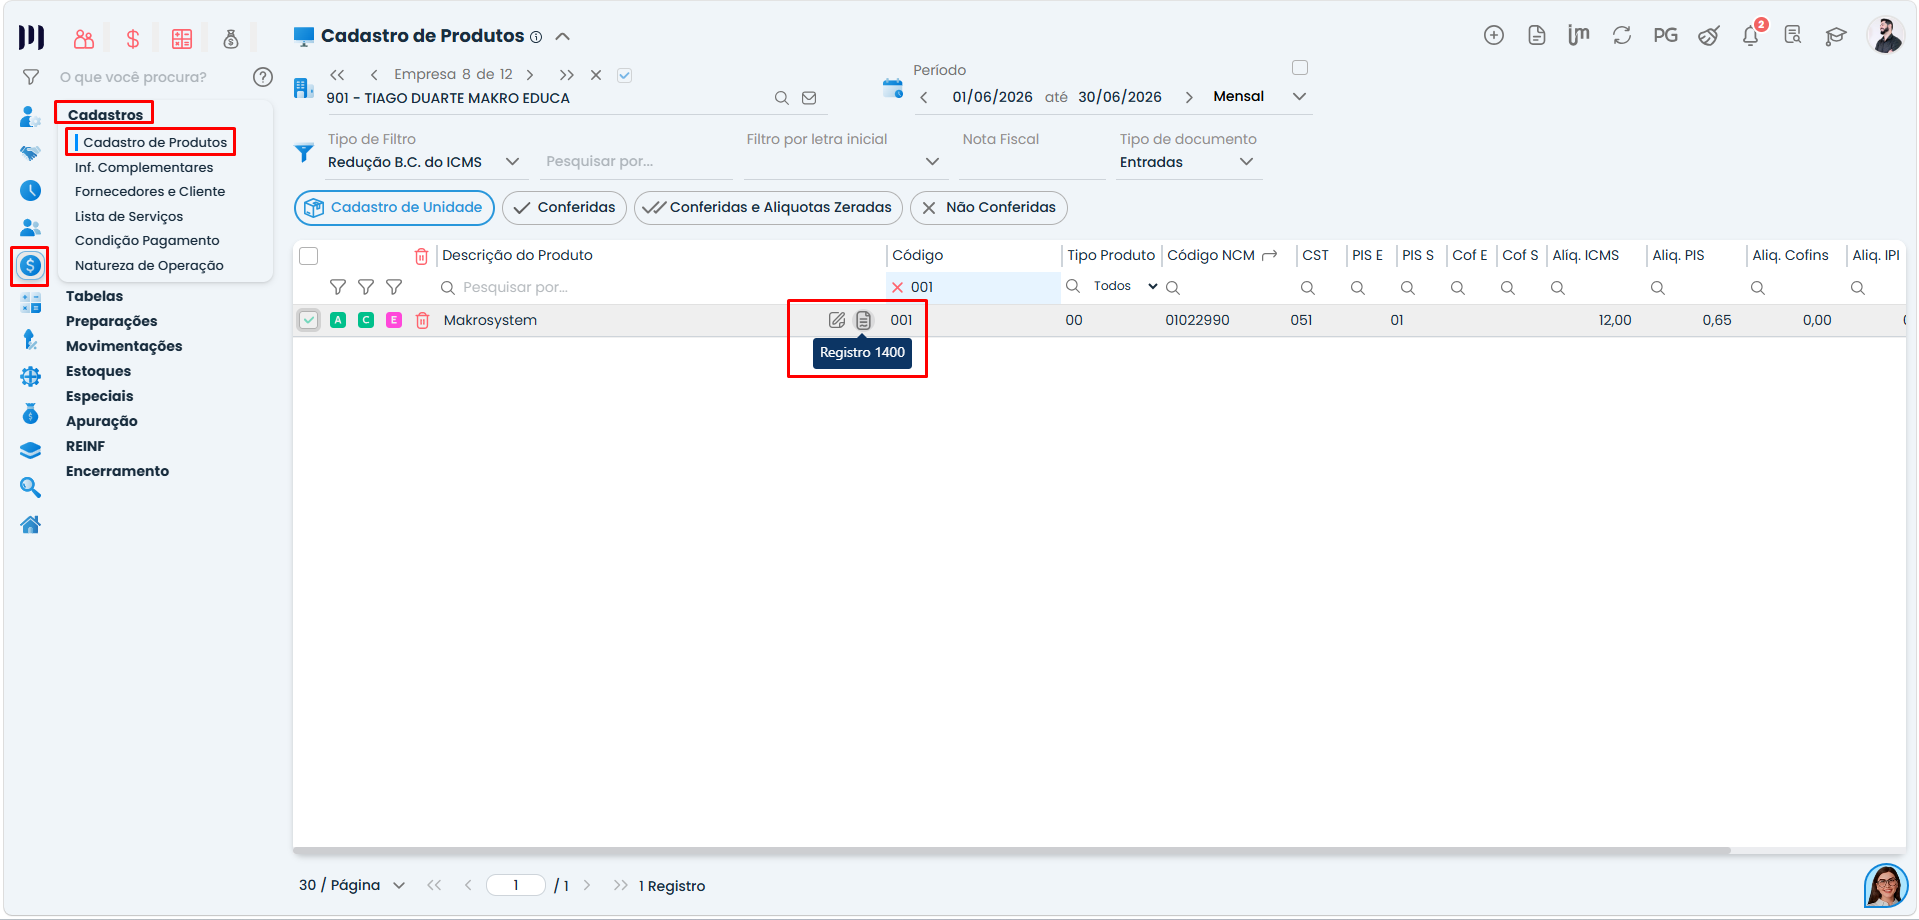Click the edit pencil icon for Makrosystem
Screen dimensions: 1919x920
tap(837, 320)
